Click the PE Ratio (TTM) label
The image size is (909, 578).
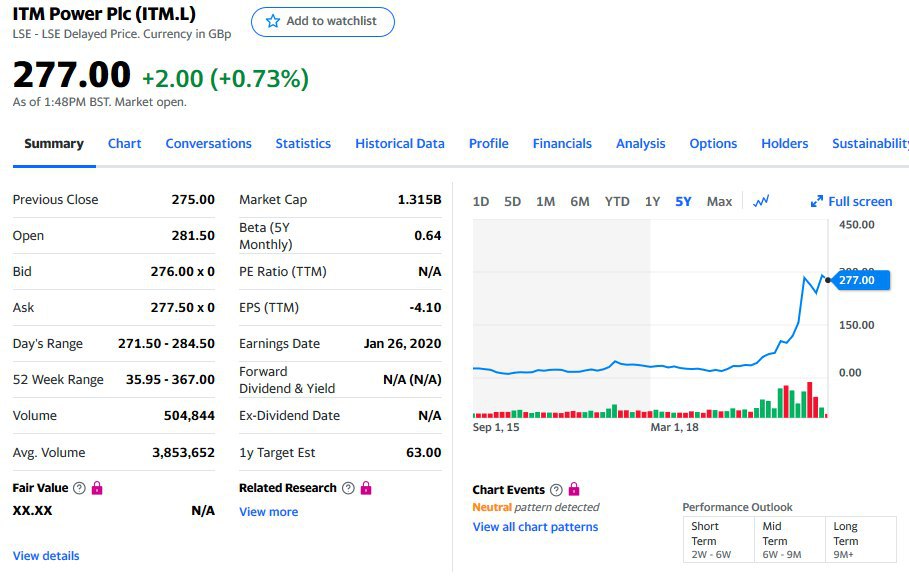[x=283, y=271]
